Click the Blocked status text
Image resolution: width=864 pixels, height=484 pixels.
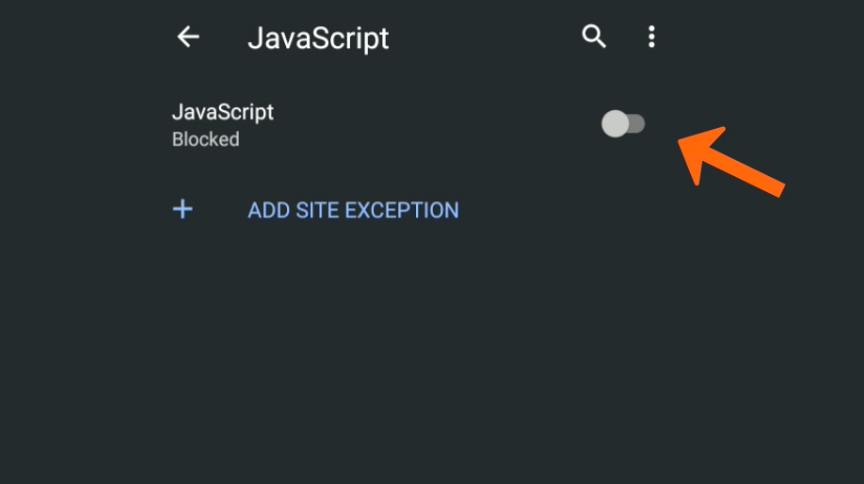click(x=206, y=140)
